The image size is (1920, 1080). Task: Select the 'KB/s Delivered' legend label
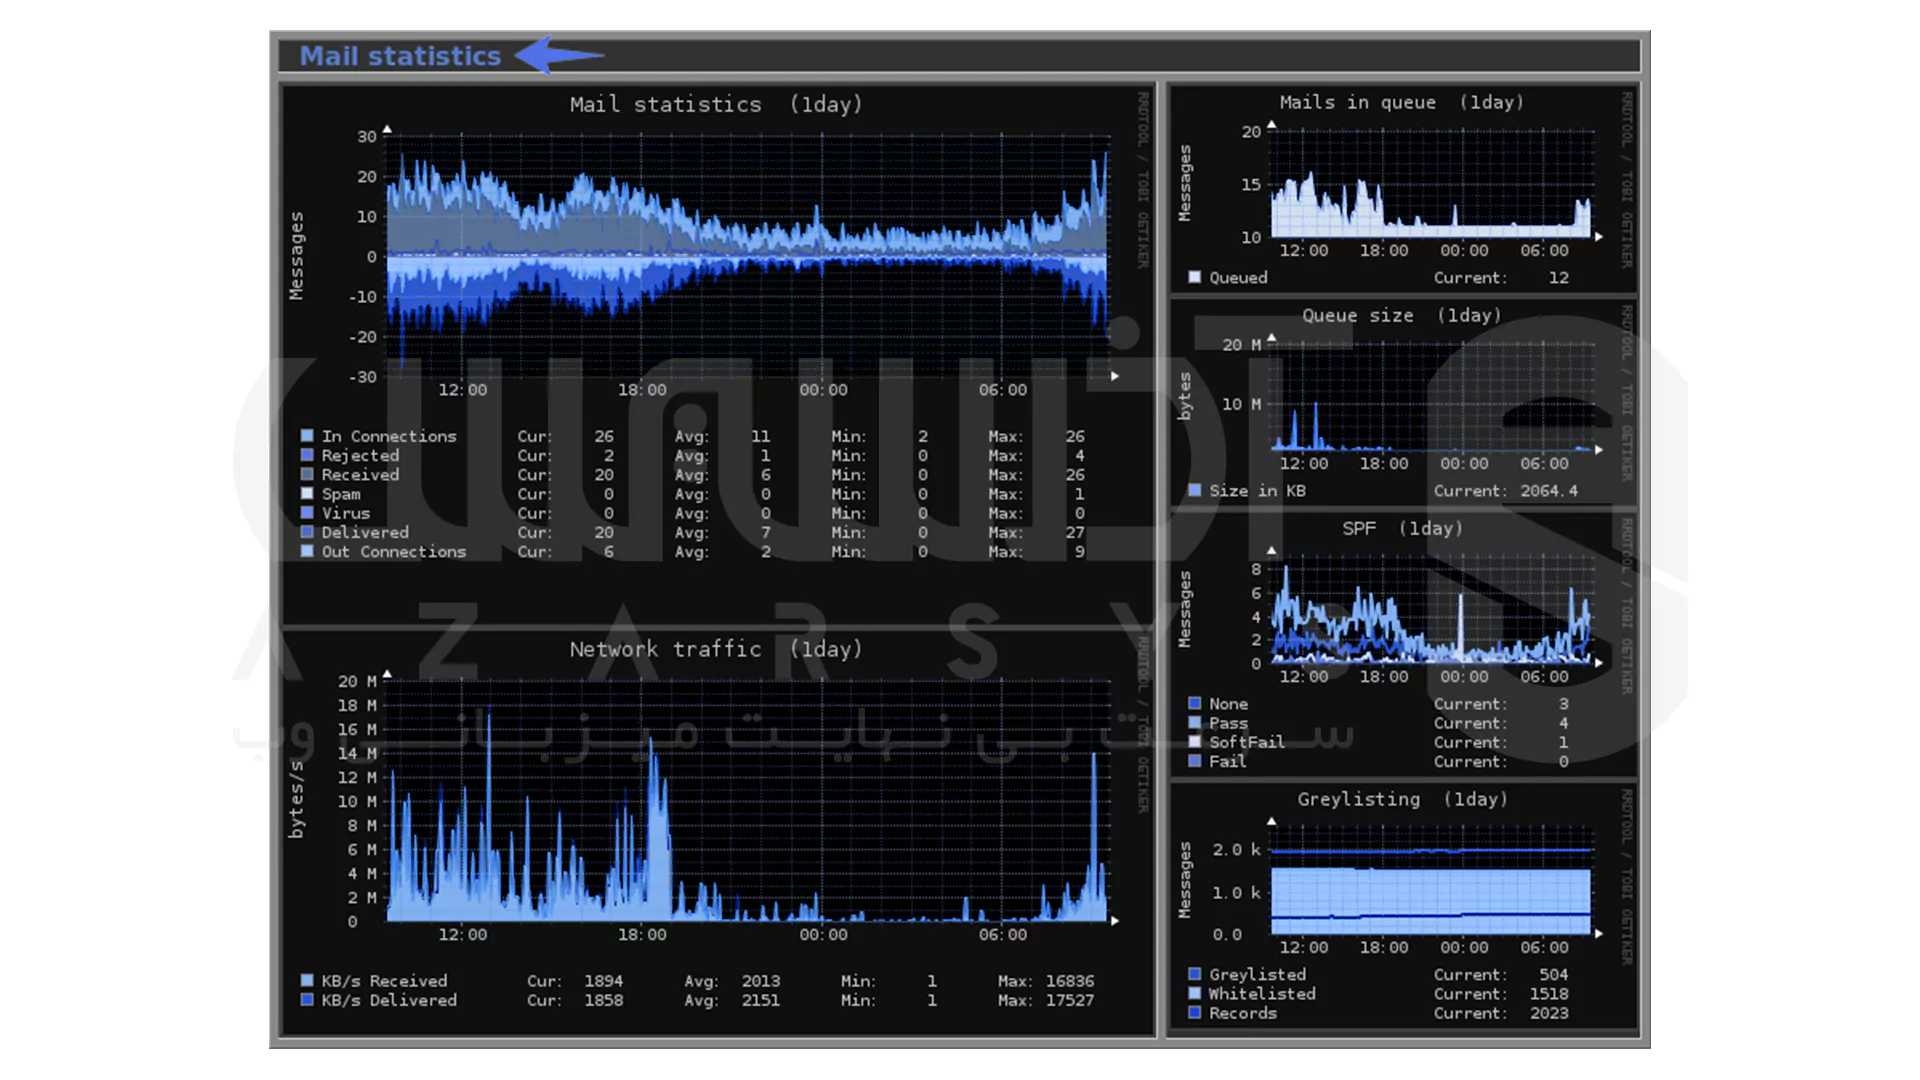pyautogui.click(x=389, y=1000)
